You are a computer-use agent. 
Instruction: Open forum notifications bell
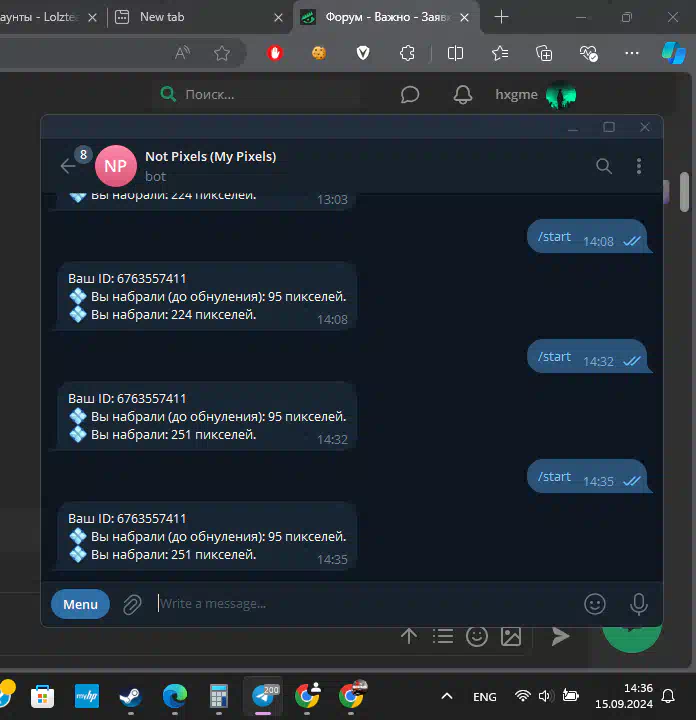click(x=463, y=94)
